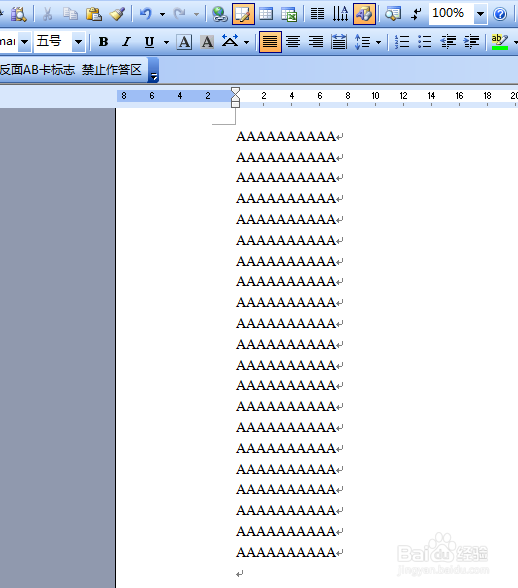The height and width of the screenshot is (588, 518).
Task: Open Word Help question mark icon
Action: 500,14
